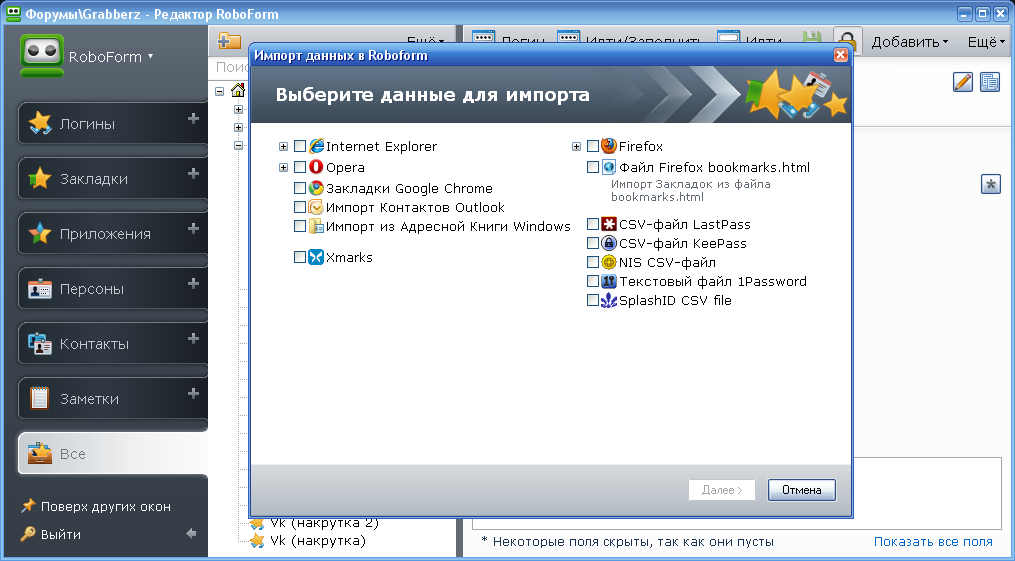The height and width of the screenshot is (561, 1015).
Task: Close the Импорт данных в Roboform dialog
Action: (x=840, y=55)
